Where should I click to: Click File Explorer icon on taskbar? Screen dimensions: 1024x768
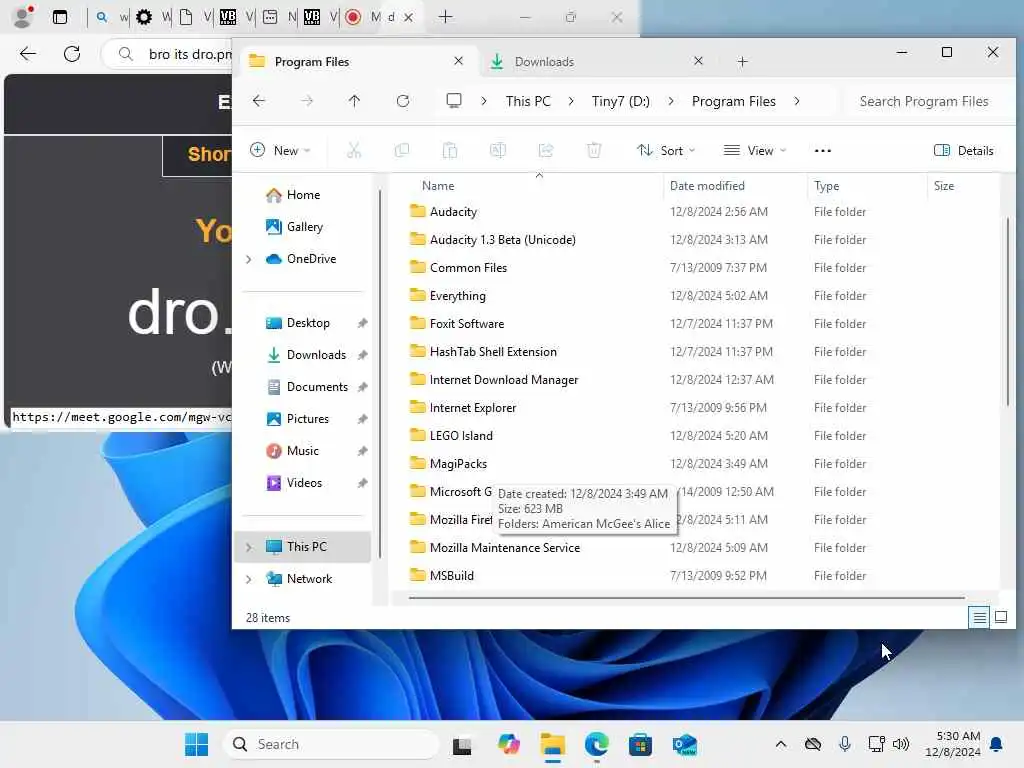tap(552, 744)
